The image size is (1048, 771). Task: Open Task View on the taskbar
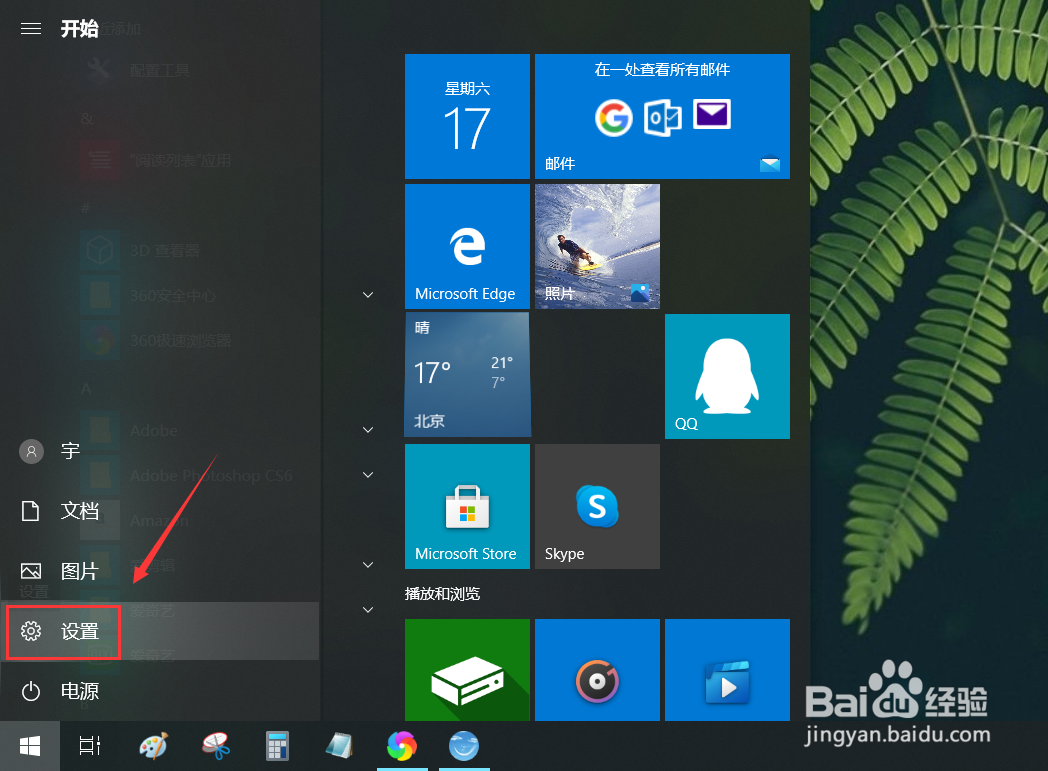[x=90, y=746]
